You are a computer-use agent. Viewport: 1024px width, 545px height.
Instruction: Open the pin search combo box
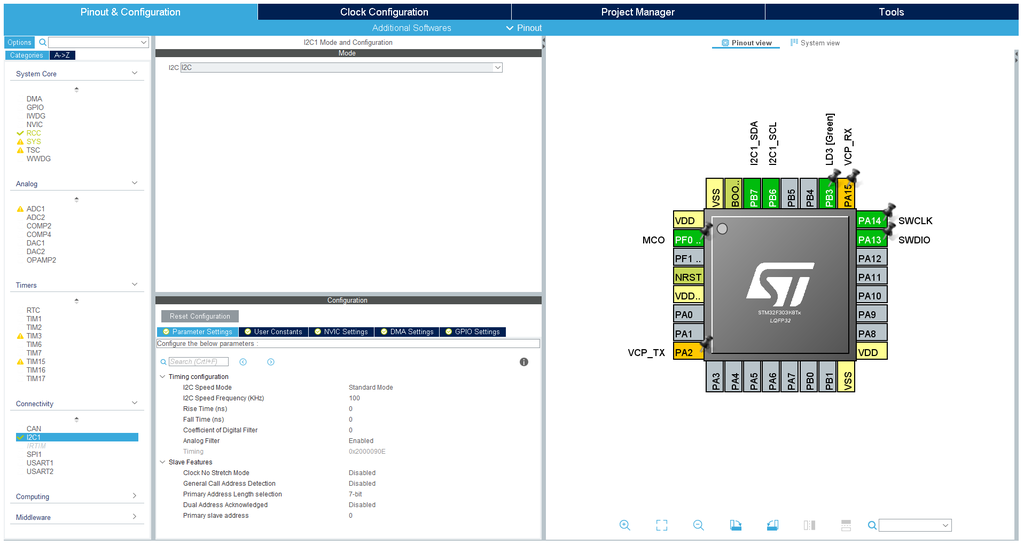click(915, 525)
